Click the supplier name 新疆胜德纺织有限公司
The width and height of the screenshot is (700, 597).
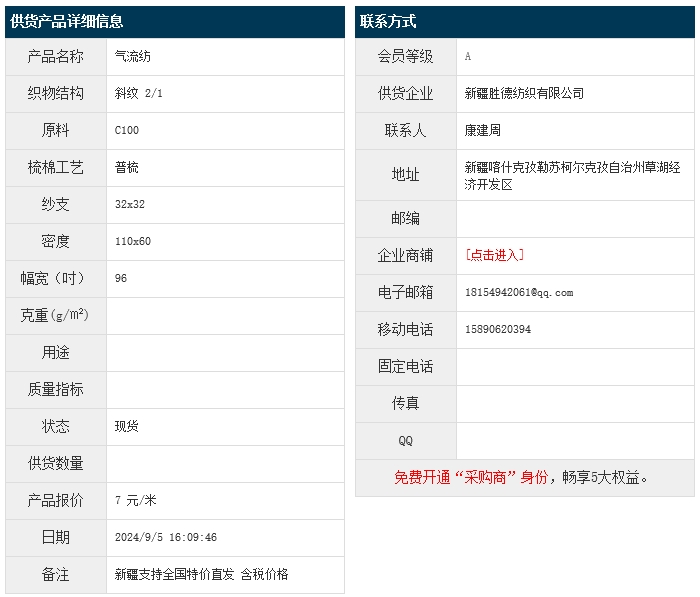[x=524, y=93]
